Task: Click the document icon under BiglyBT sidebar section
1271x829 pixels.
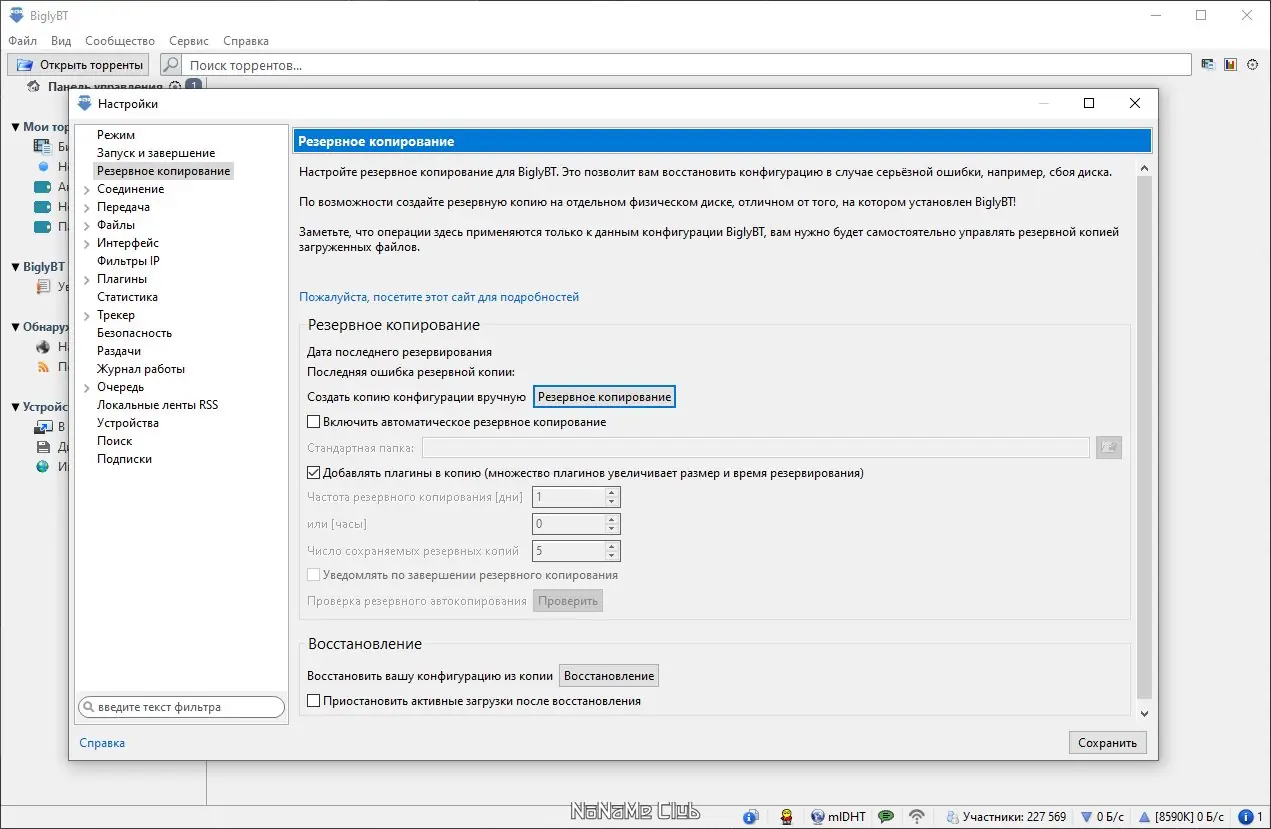Action: tap(43, 287)
